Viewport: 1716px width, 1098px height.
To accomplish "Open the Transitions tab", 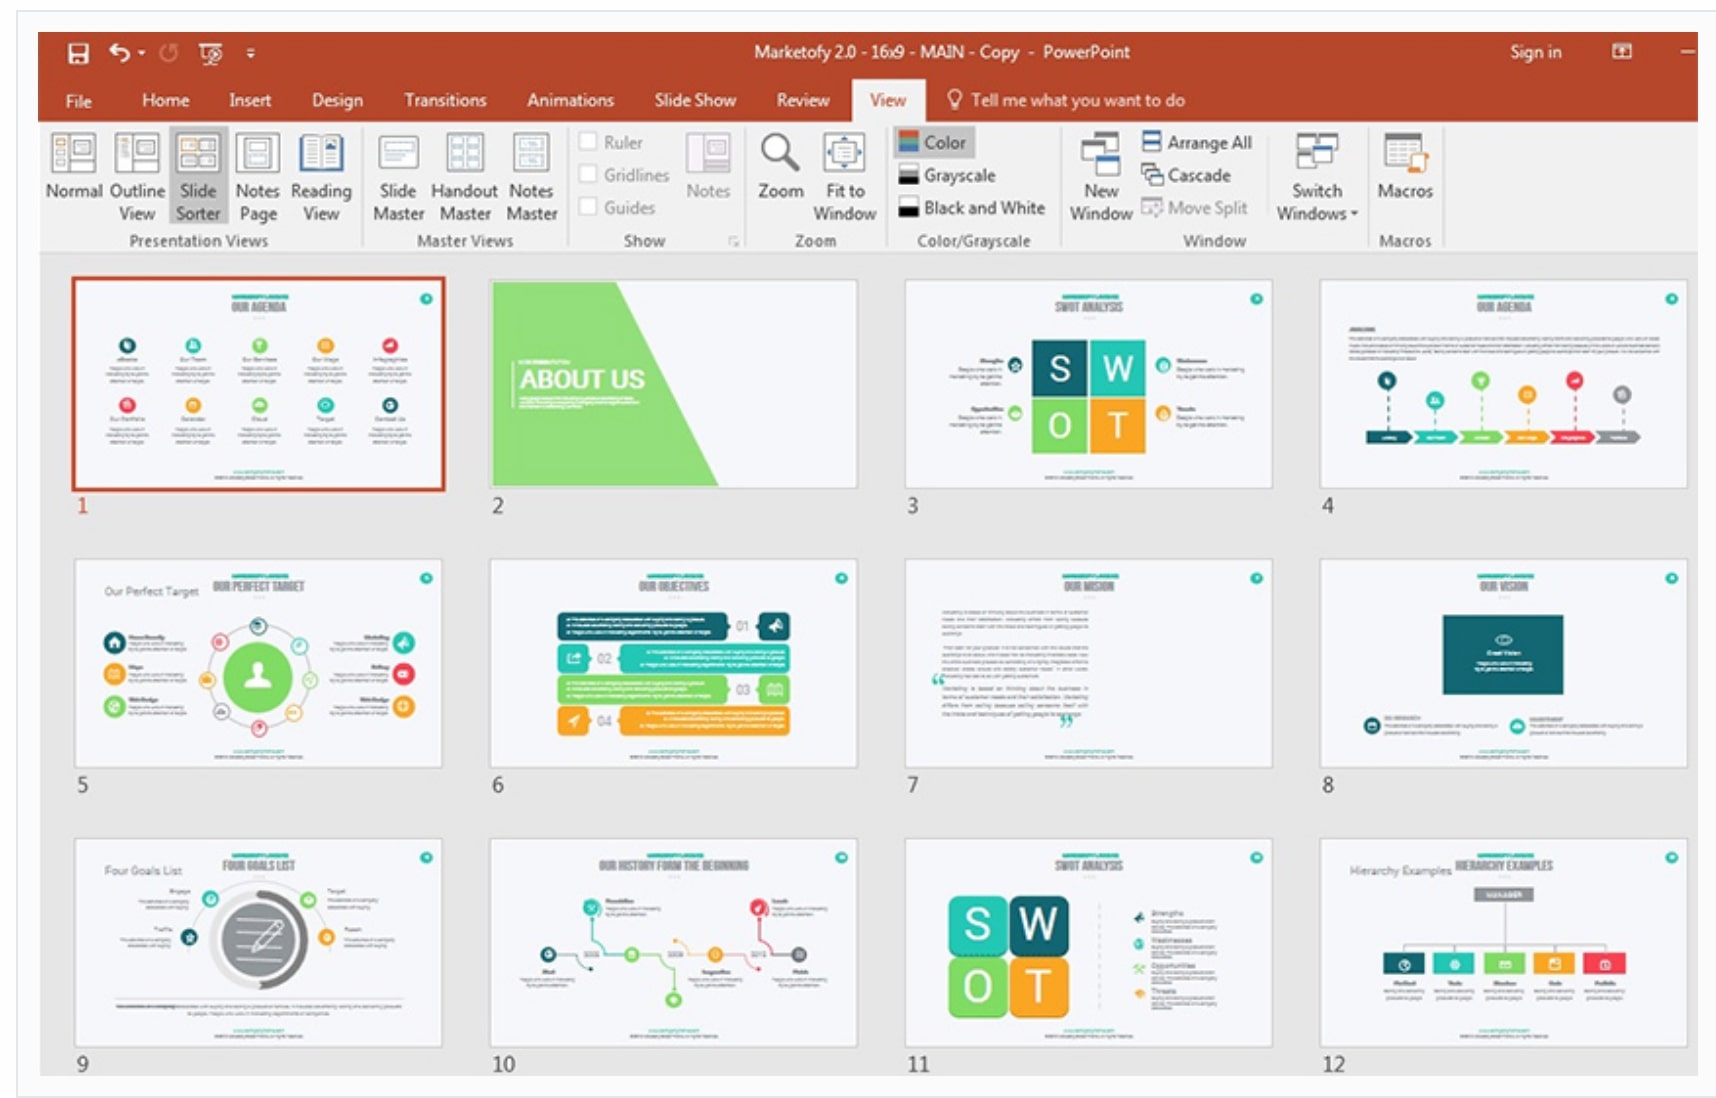I will coord(445,100).
